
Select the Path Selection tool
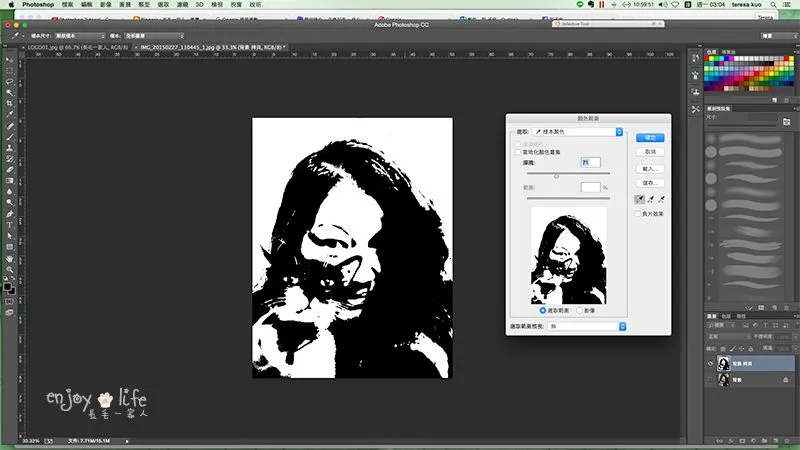(x=10, y=236)
